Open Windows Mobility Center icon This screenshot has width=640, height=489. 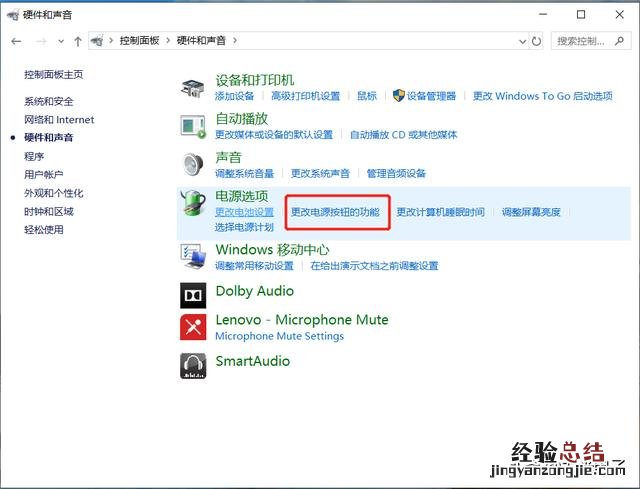coord(193,257)
